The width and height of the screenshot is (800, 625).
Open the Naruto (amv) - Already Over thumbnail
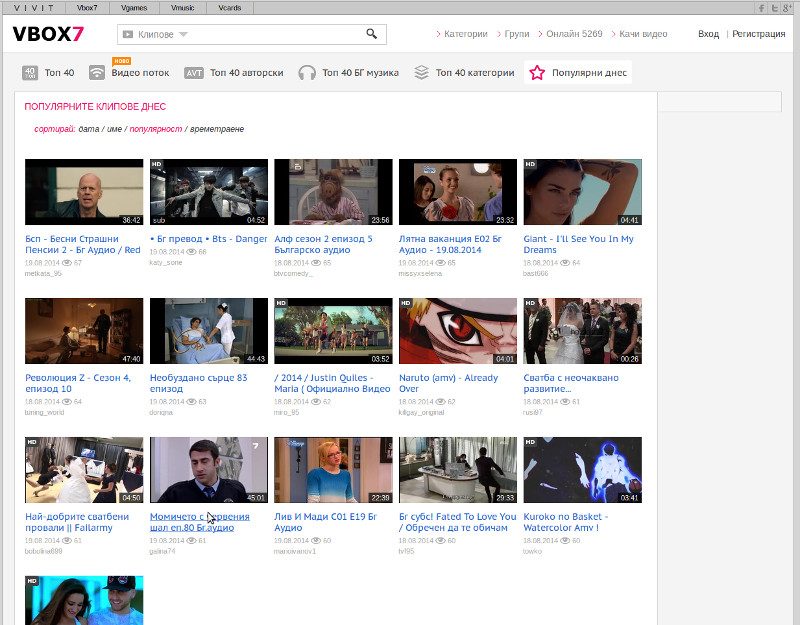pyautogui.click(x=458, y=331)
